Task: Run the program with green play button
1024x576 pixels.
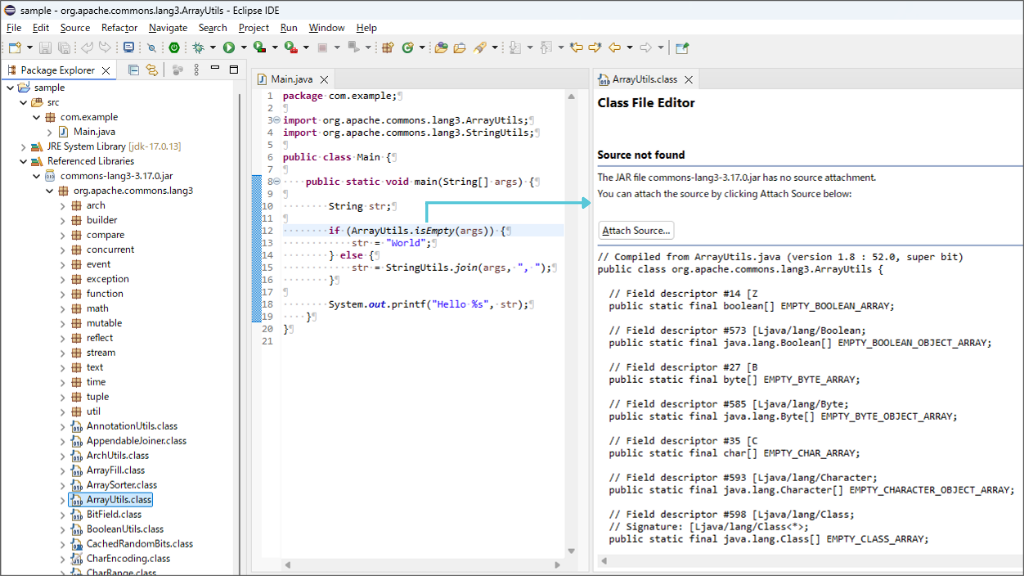Action: pos(229,47)
